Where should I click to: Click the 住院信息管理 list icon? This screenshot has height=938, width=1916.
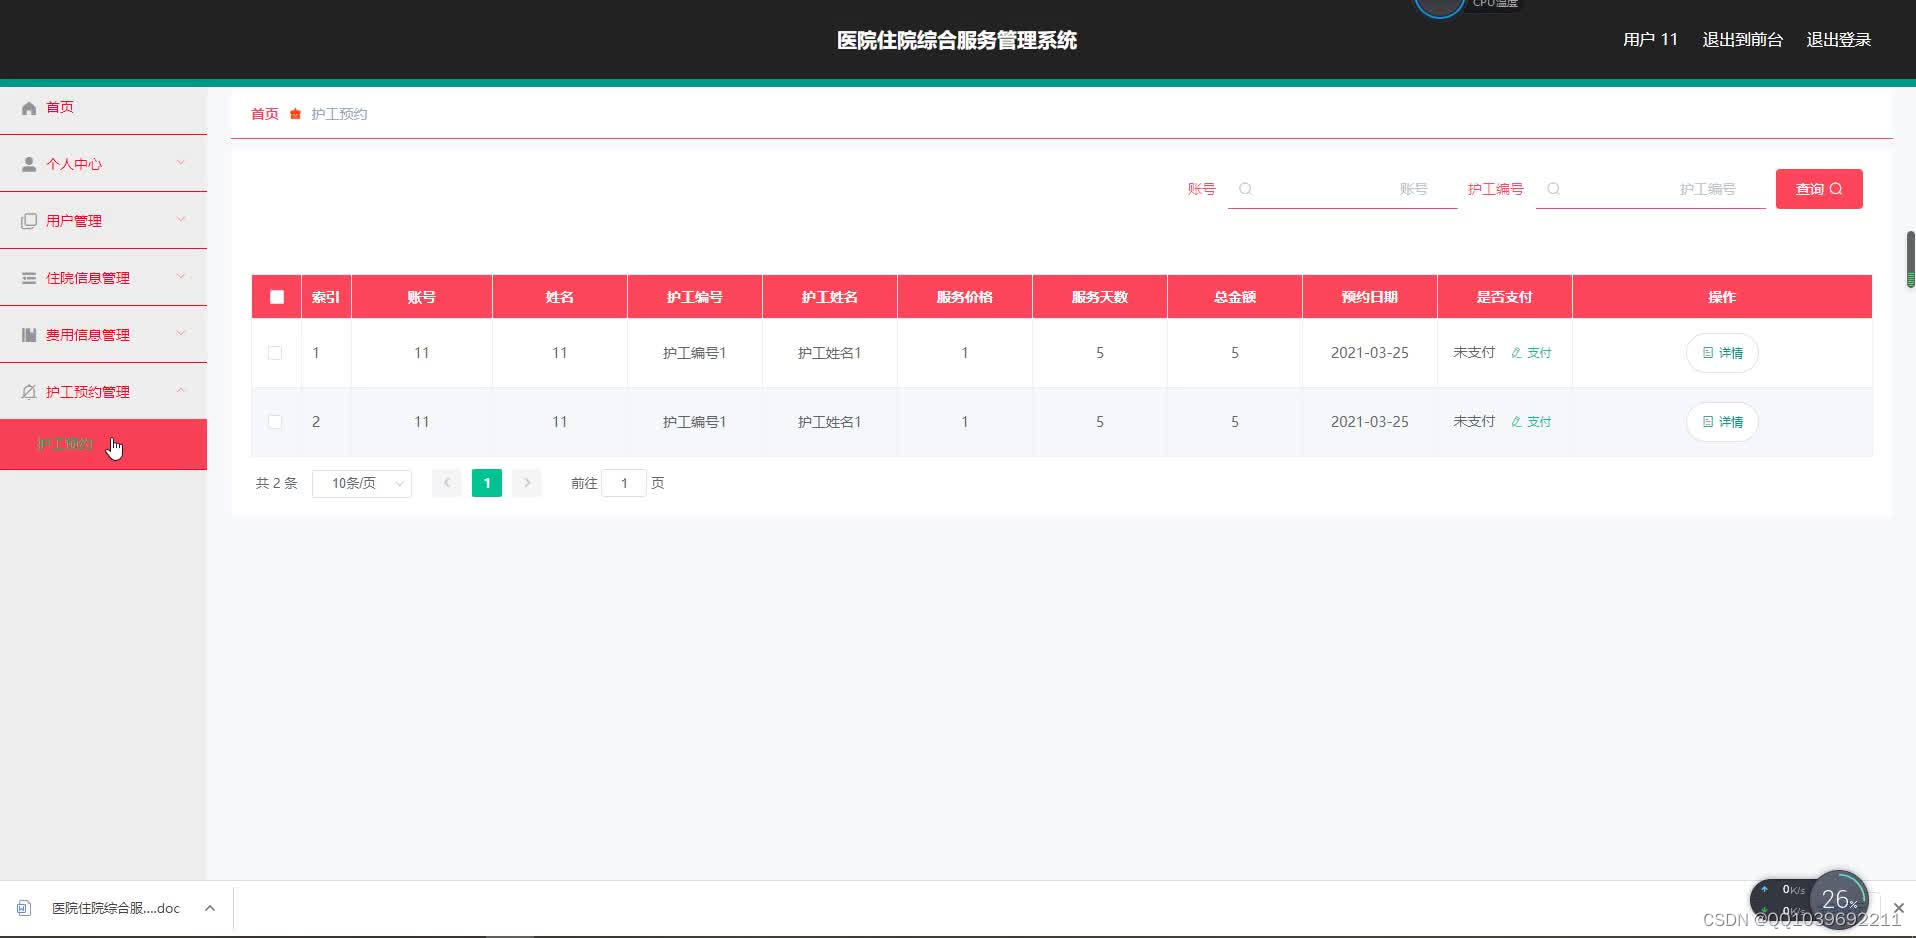coord(29,278)
